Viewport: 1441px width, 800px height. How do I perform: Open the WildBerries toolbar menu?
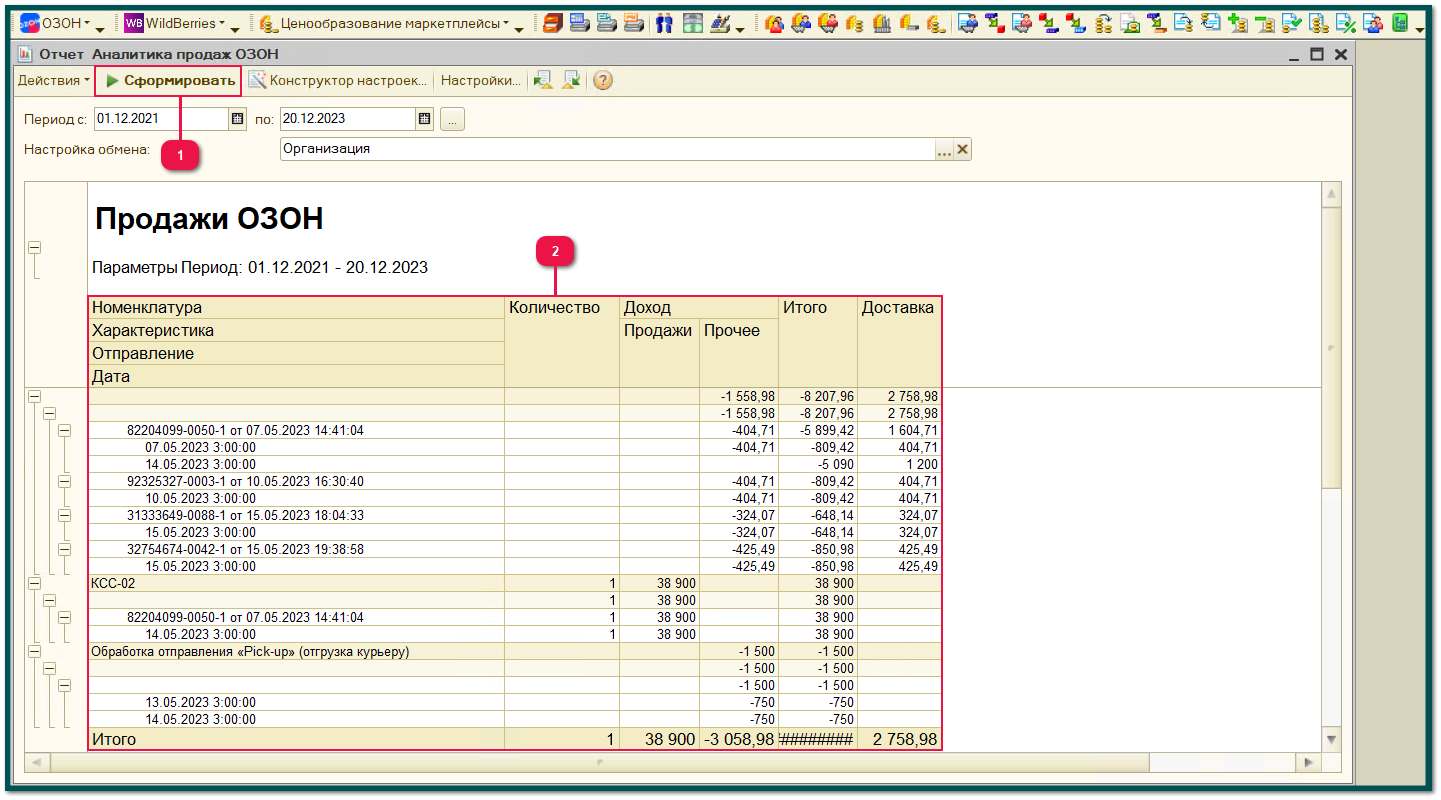click(175, 23)
